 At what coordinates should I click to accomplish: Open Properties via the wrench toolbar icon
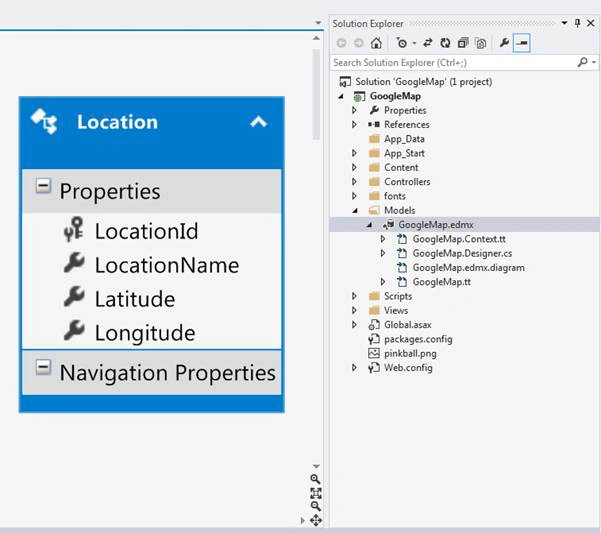click(504, 43)
